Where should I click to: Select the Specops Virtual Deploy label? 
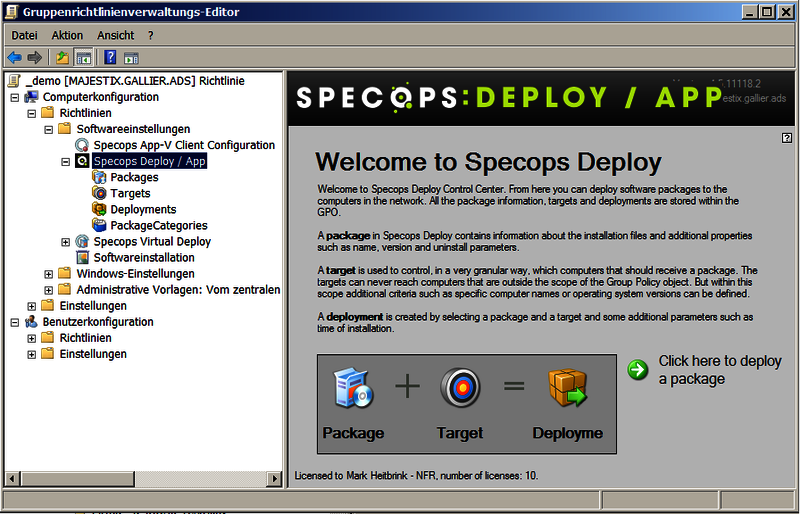point(152,241)
